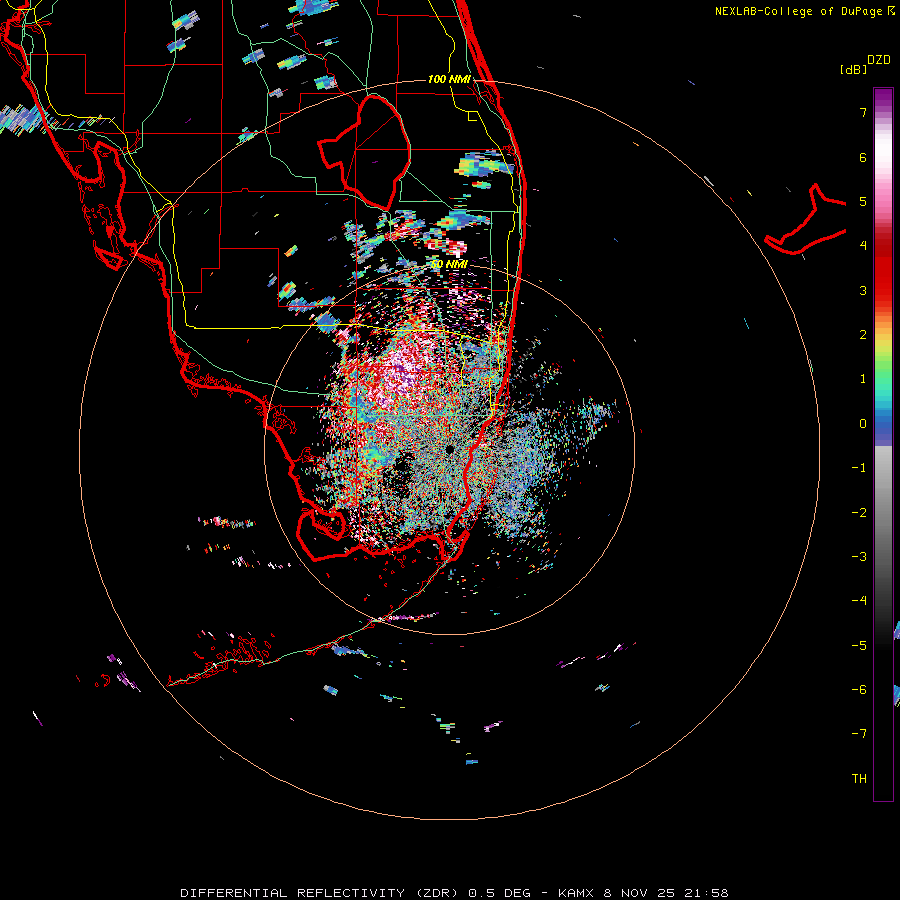Click the 6 value on color scale
Image resolution: width=900 pixels, height=900 pixels.
(x=863, y=157)
